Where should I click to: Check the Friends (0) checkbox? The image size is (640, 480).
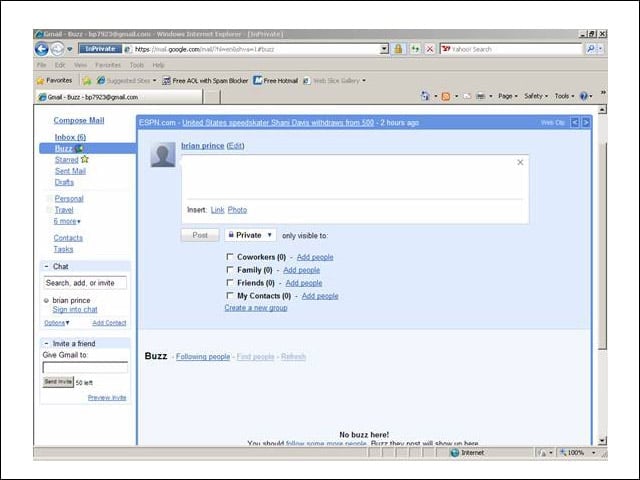[x=230, y=282]
